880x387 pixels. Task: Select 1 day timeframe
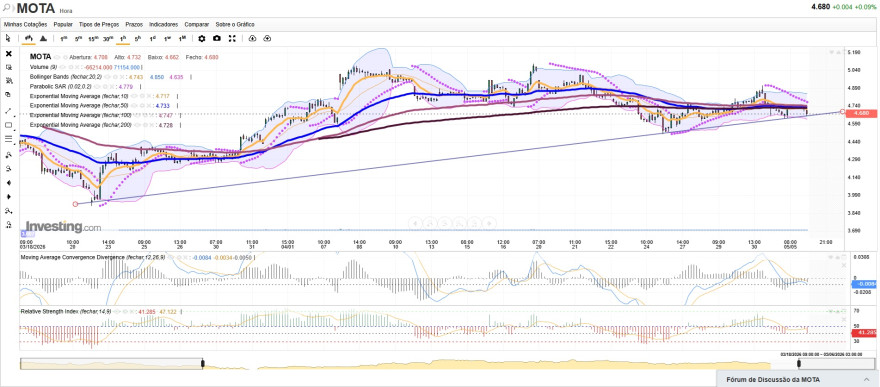(153, 38)
